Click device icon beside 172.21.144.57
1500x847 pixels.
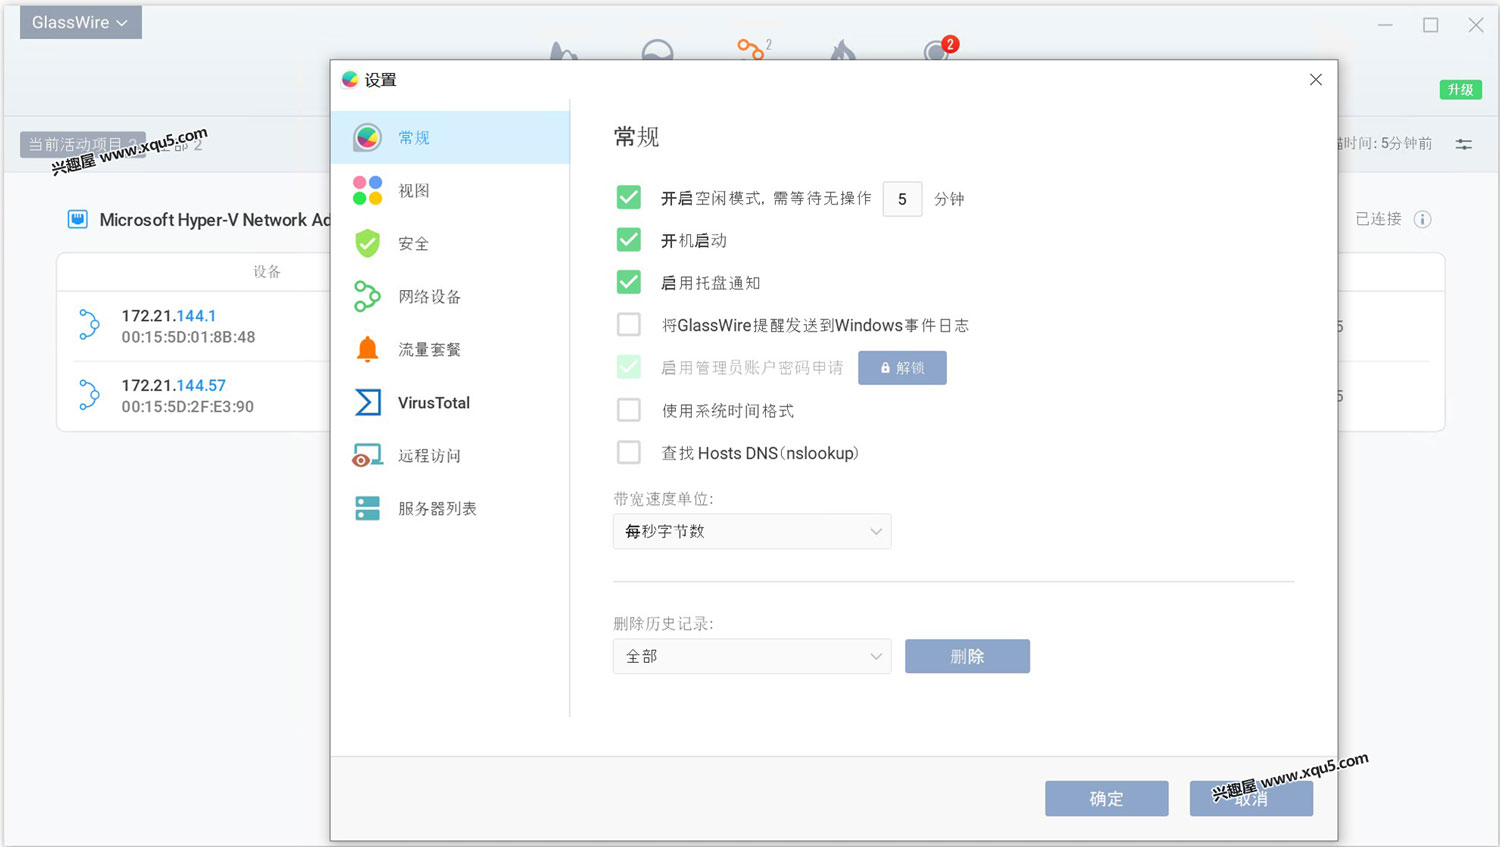point(89,395)
